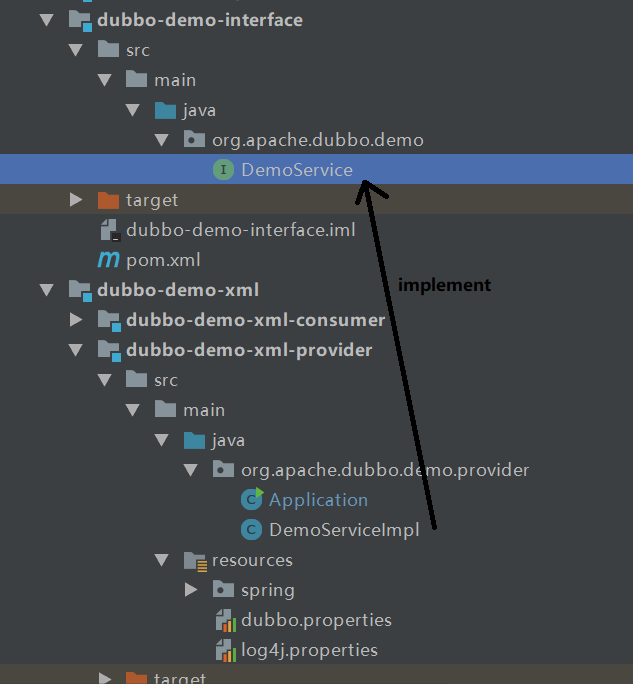Click the main folder icon in dubbo-demo-interface
The width and height of the screenshot is (633, 684).
[x=136, y=79]
